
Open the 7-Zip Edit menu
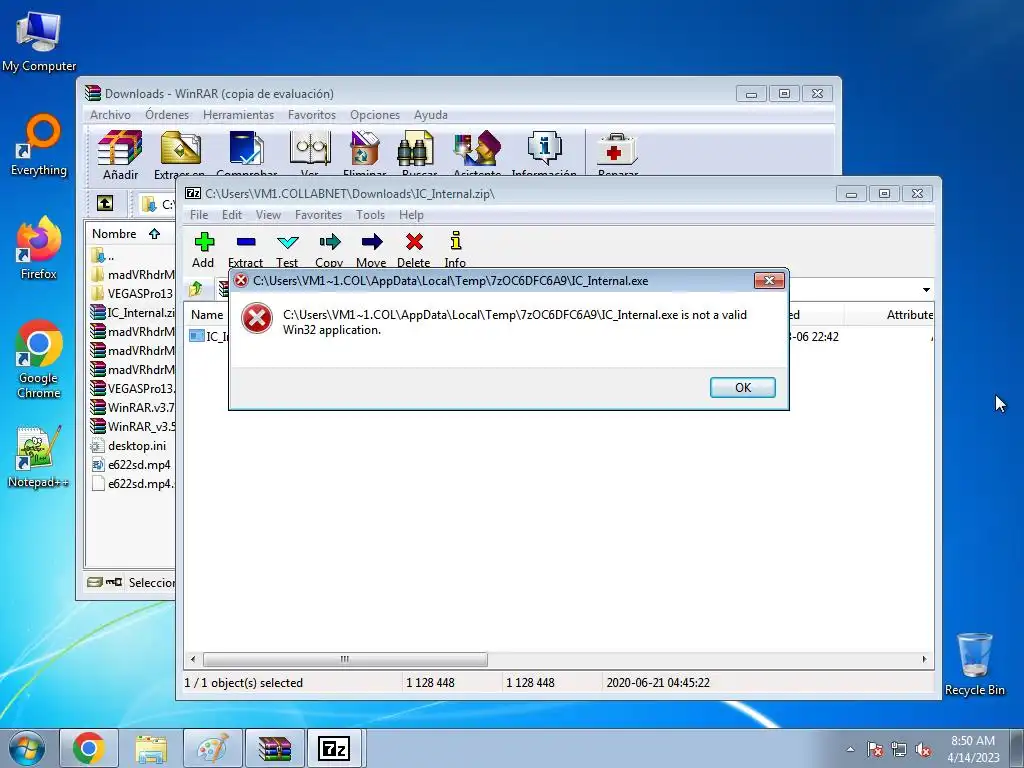tap(232, 215)
